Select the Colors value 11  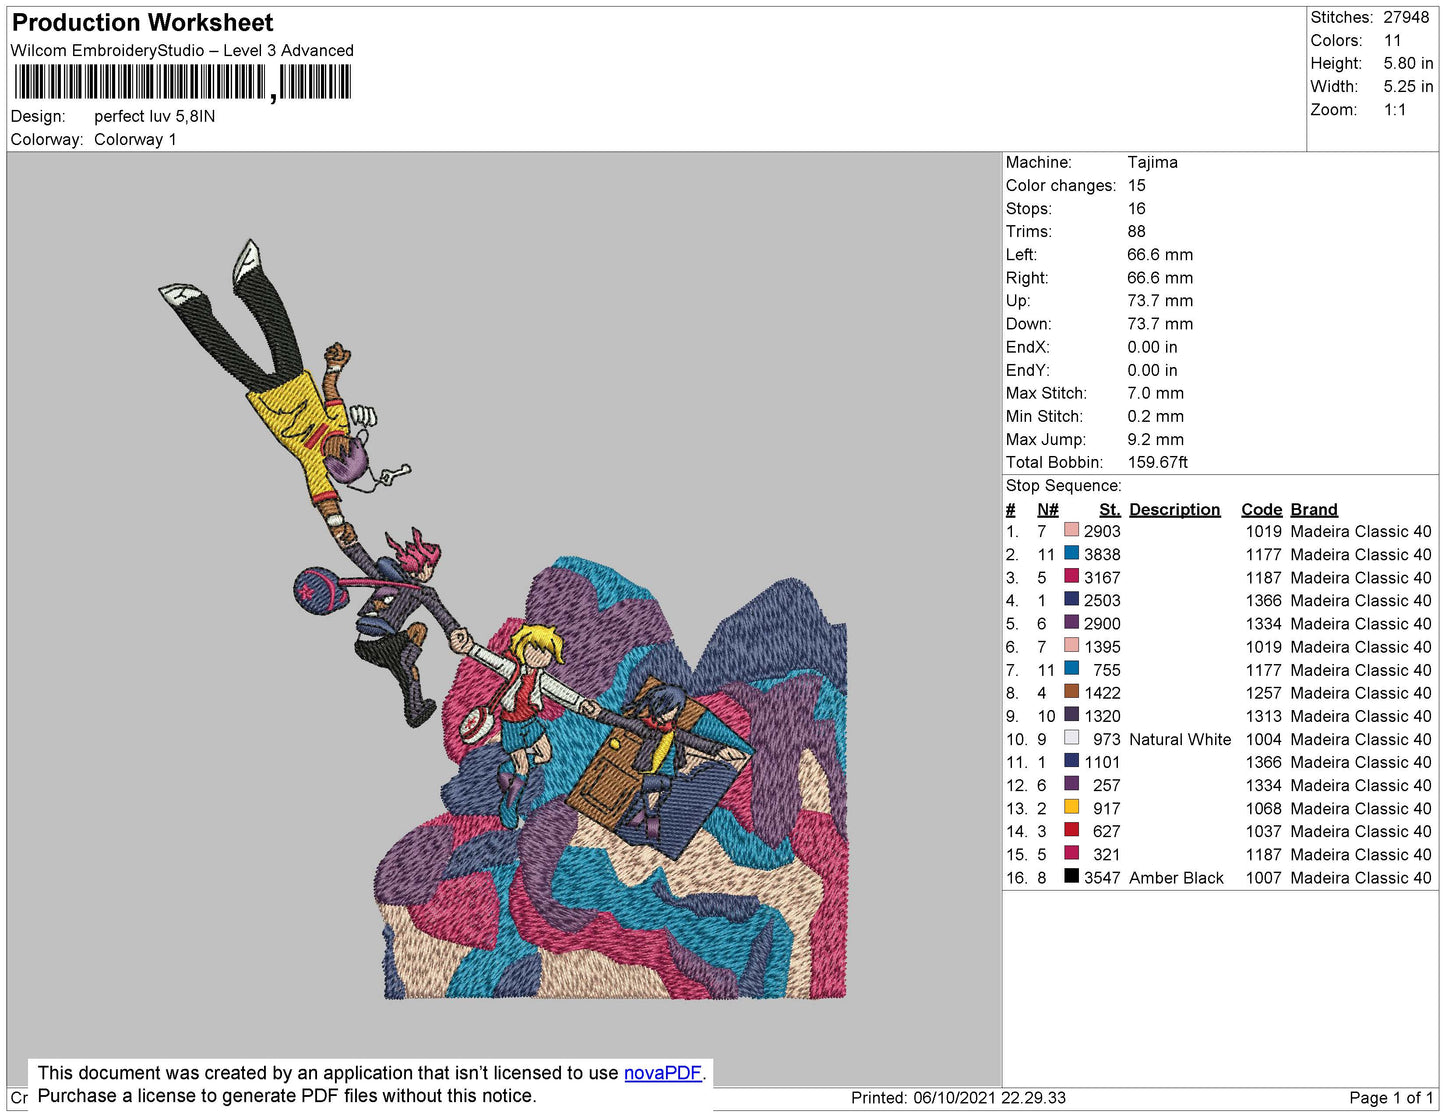1392,40
